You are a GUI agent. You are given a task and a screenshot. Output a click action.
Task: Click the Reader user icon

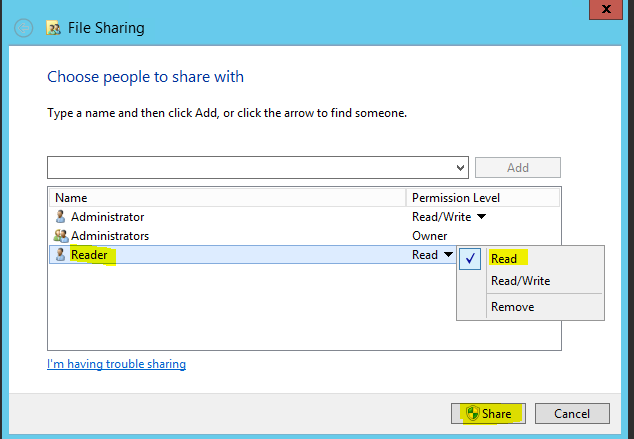(x=60, y=255)
